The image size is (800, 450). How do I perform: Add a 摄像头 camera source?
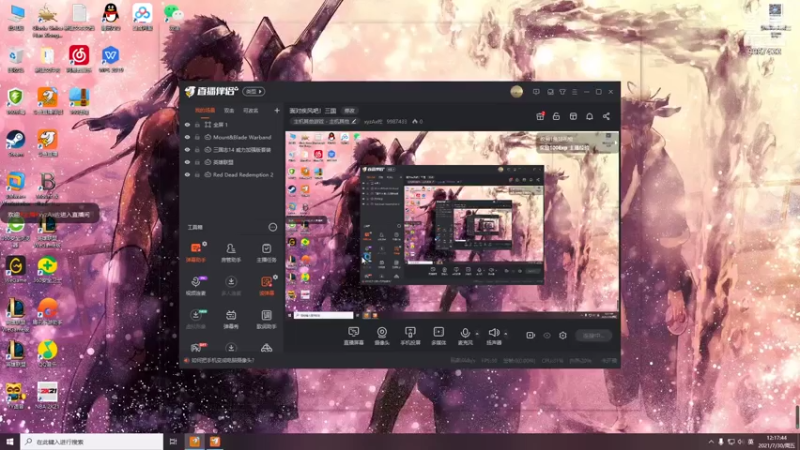coord(382,336)
